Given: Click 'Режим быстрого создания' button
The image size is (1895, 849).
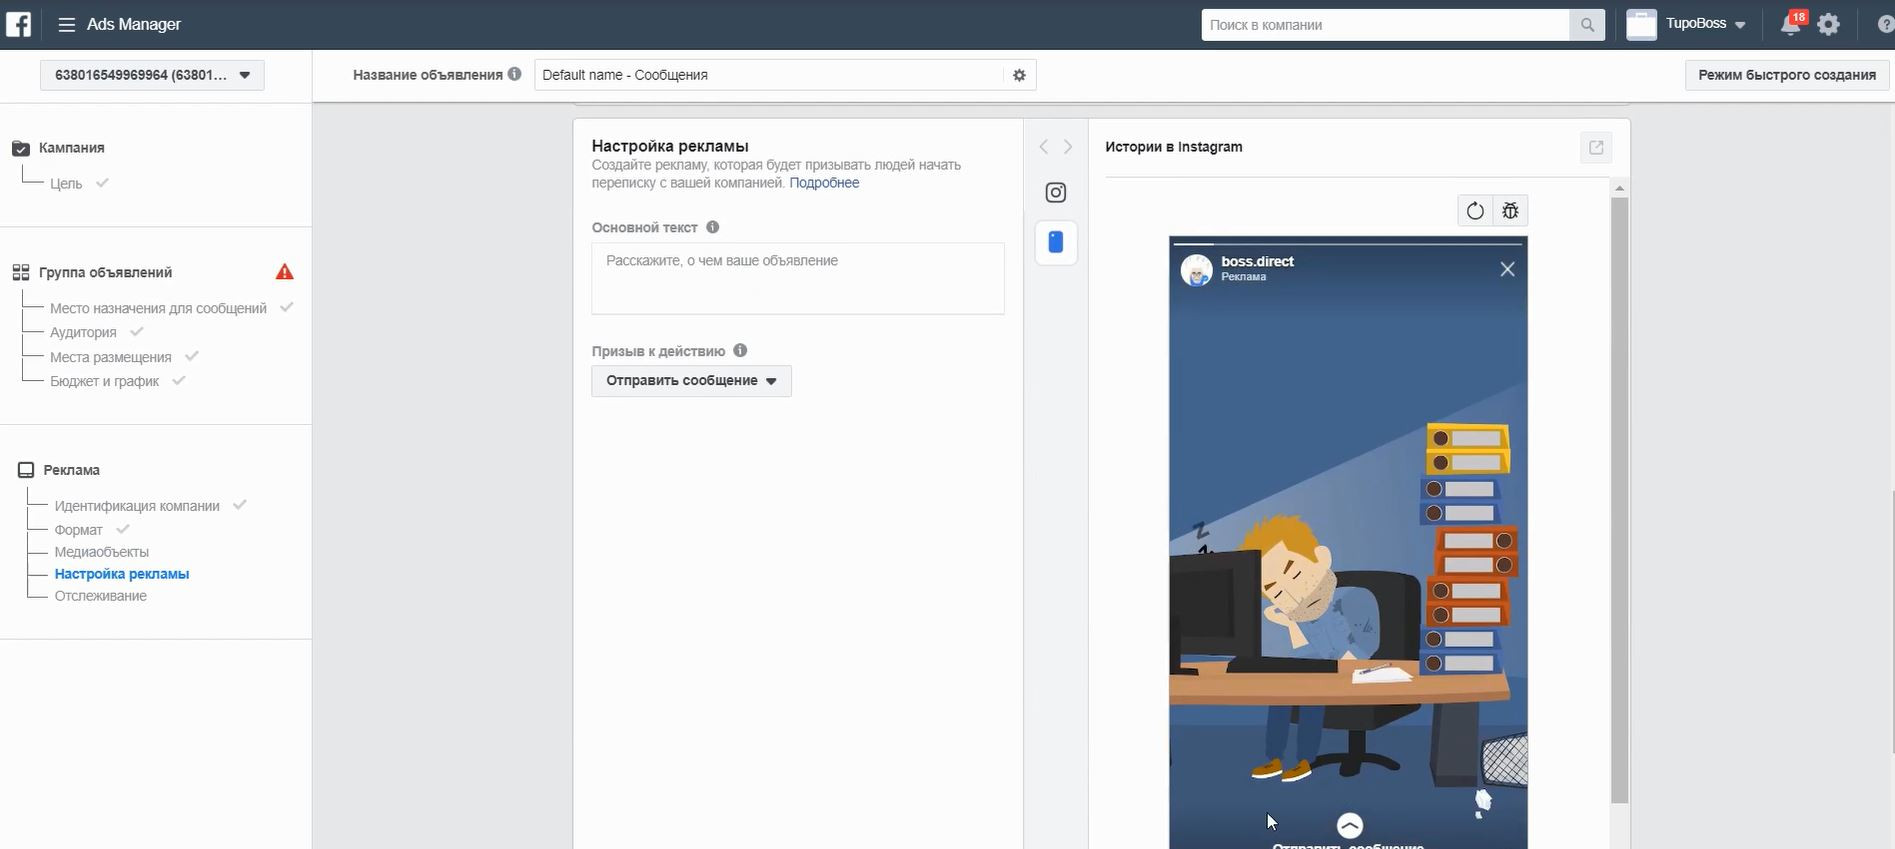Looking at the screenshot, I should pos(1786,75).
